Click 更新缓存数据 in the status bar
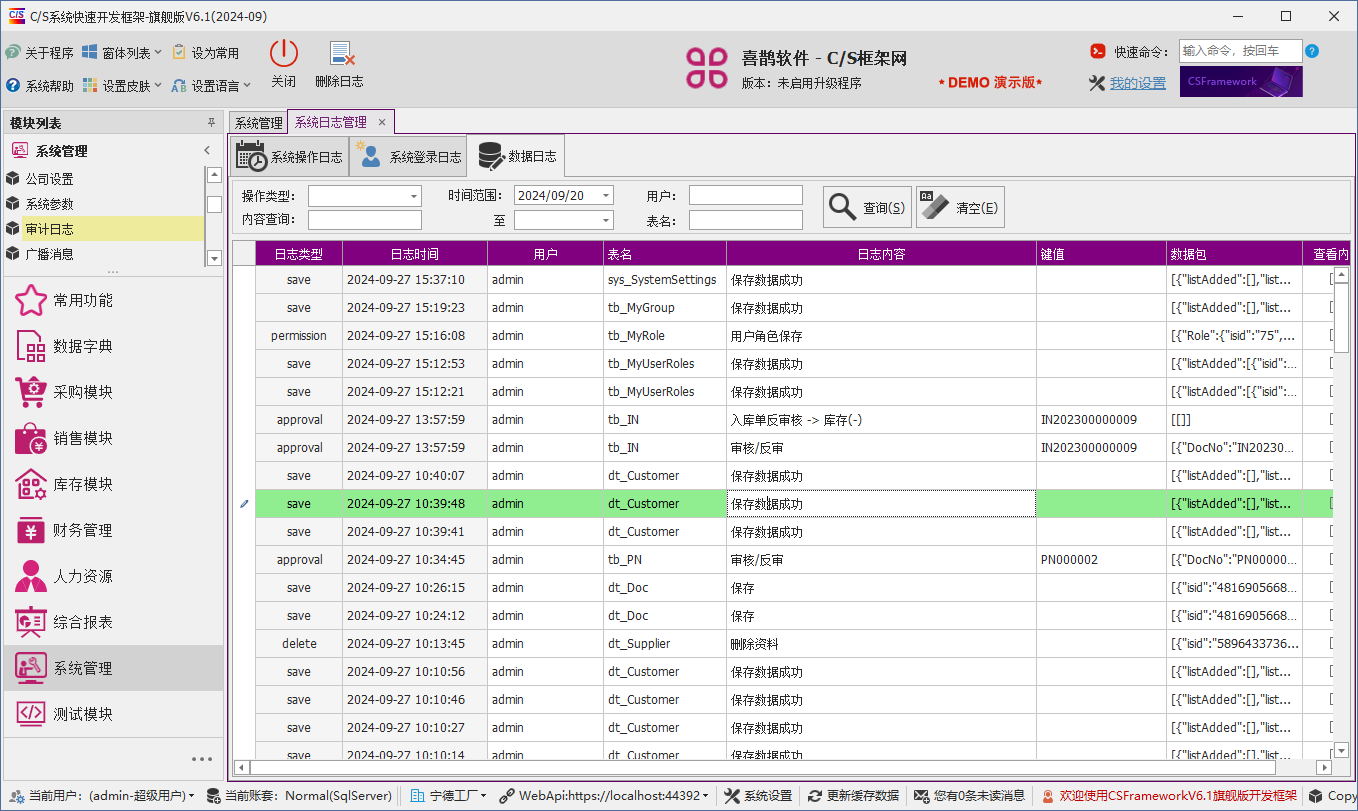The image size is (1358, 811). 854,796
